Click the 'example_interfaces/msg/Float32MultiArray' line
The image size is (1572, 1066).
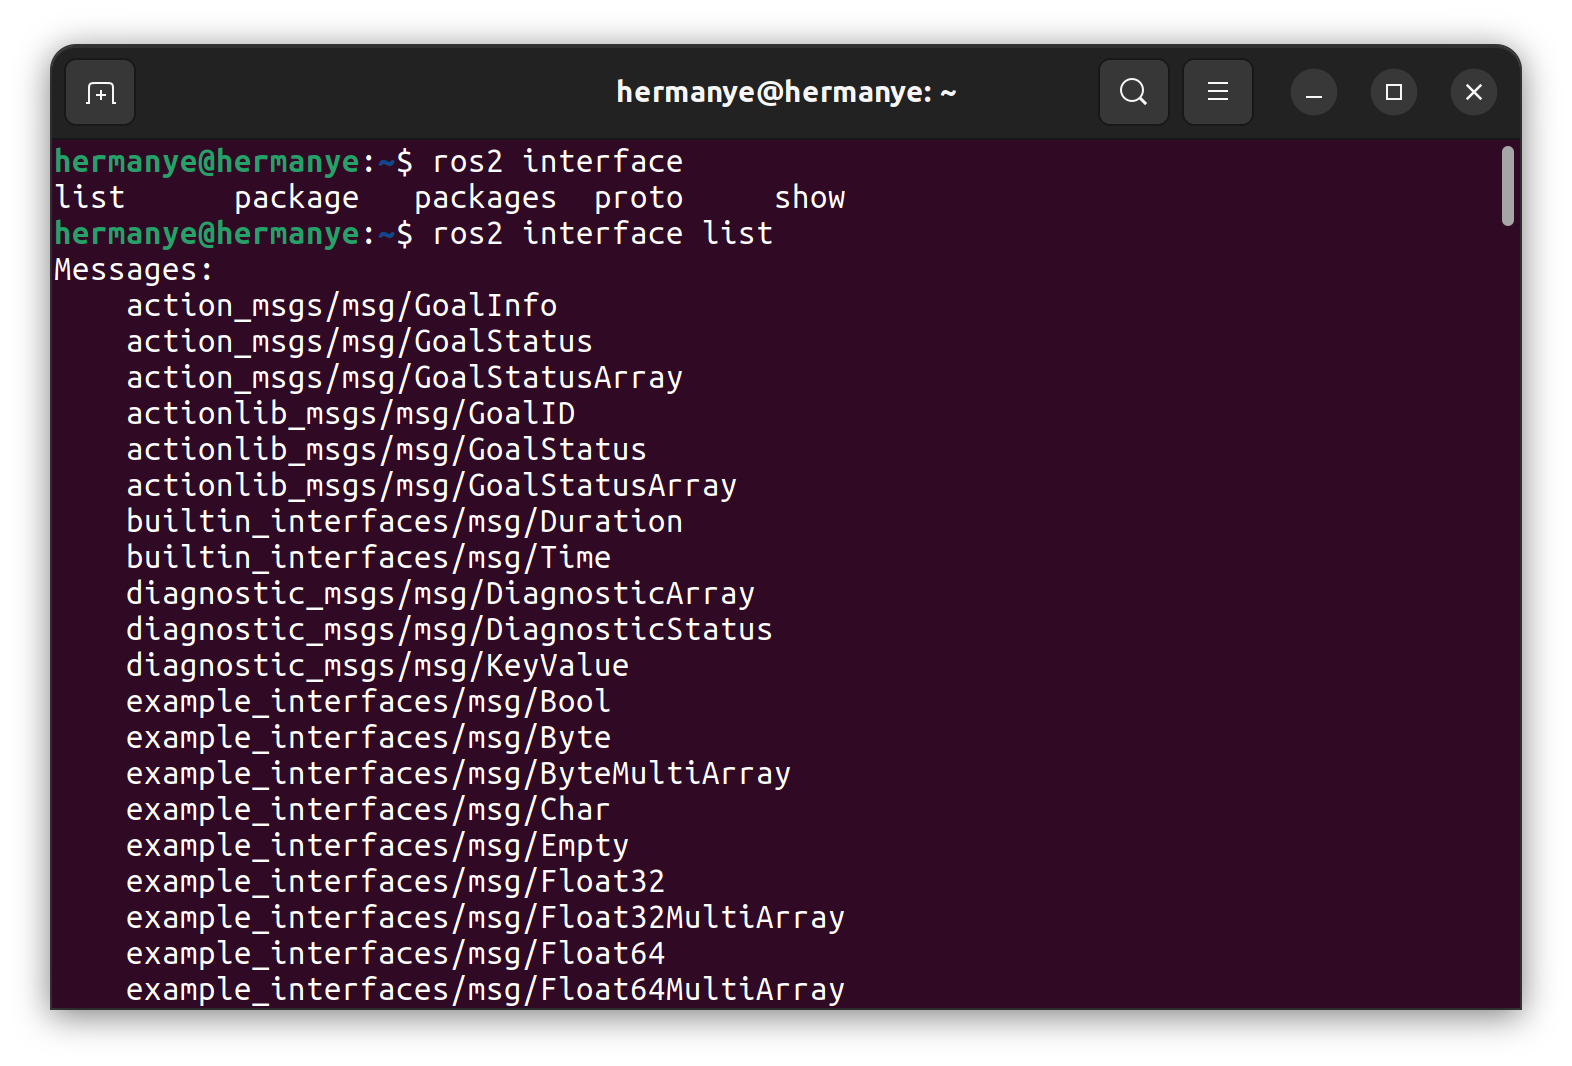(486, 918)
